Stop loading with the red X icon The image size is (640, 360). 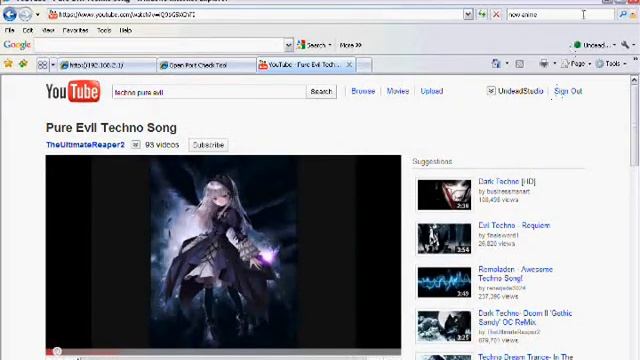click(x=496, y=15)
